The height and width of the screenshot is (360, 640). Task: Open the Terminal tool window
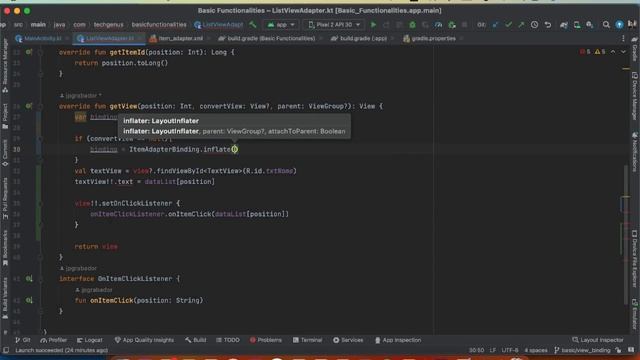pyautogui.click(x=307, y=340)
